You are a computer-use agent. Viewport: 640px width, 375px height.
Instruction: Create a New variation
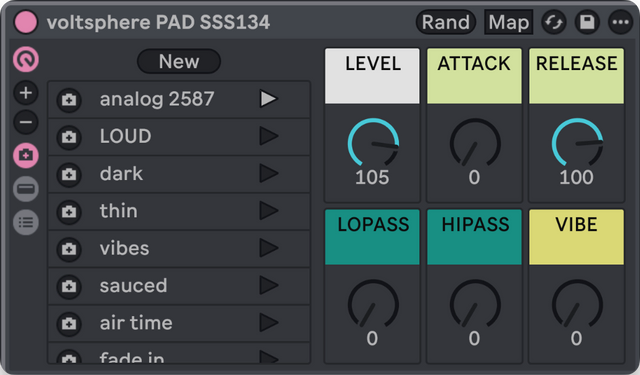pos(179,62)
